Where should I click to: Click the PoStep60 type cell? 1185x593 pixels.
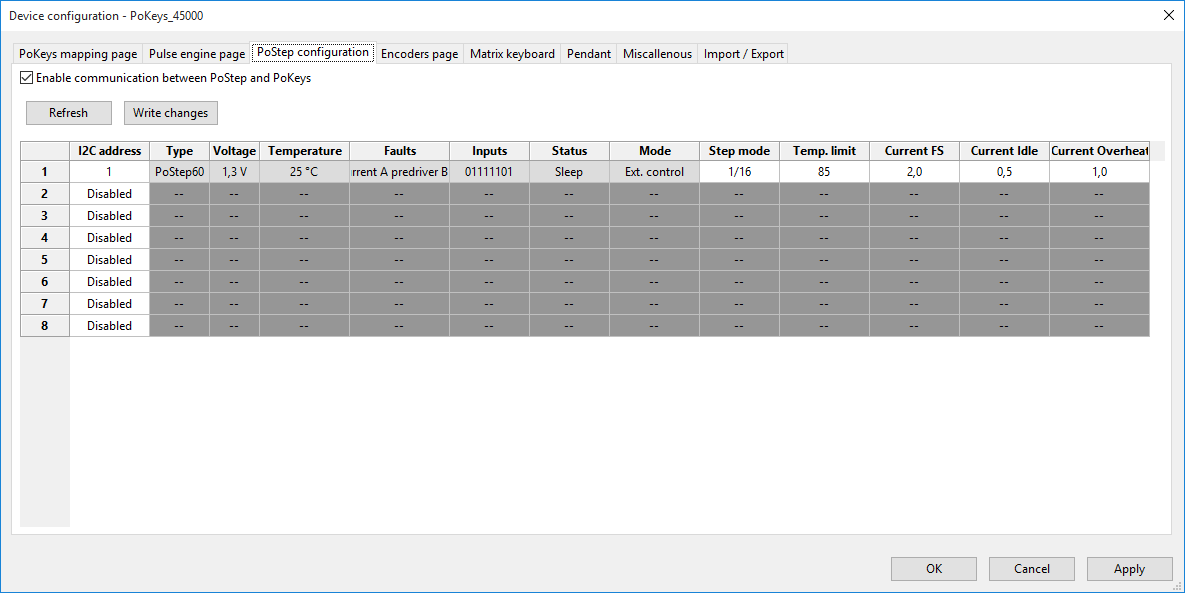click(x=180, y=172)
